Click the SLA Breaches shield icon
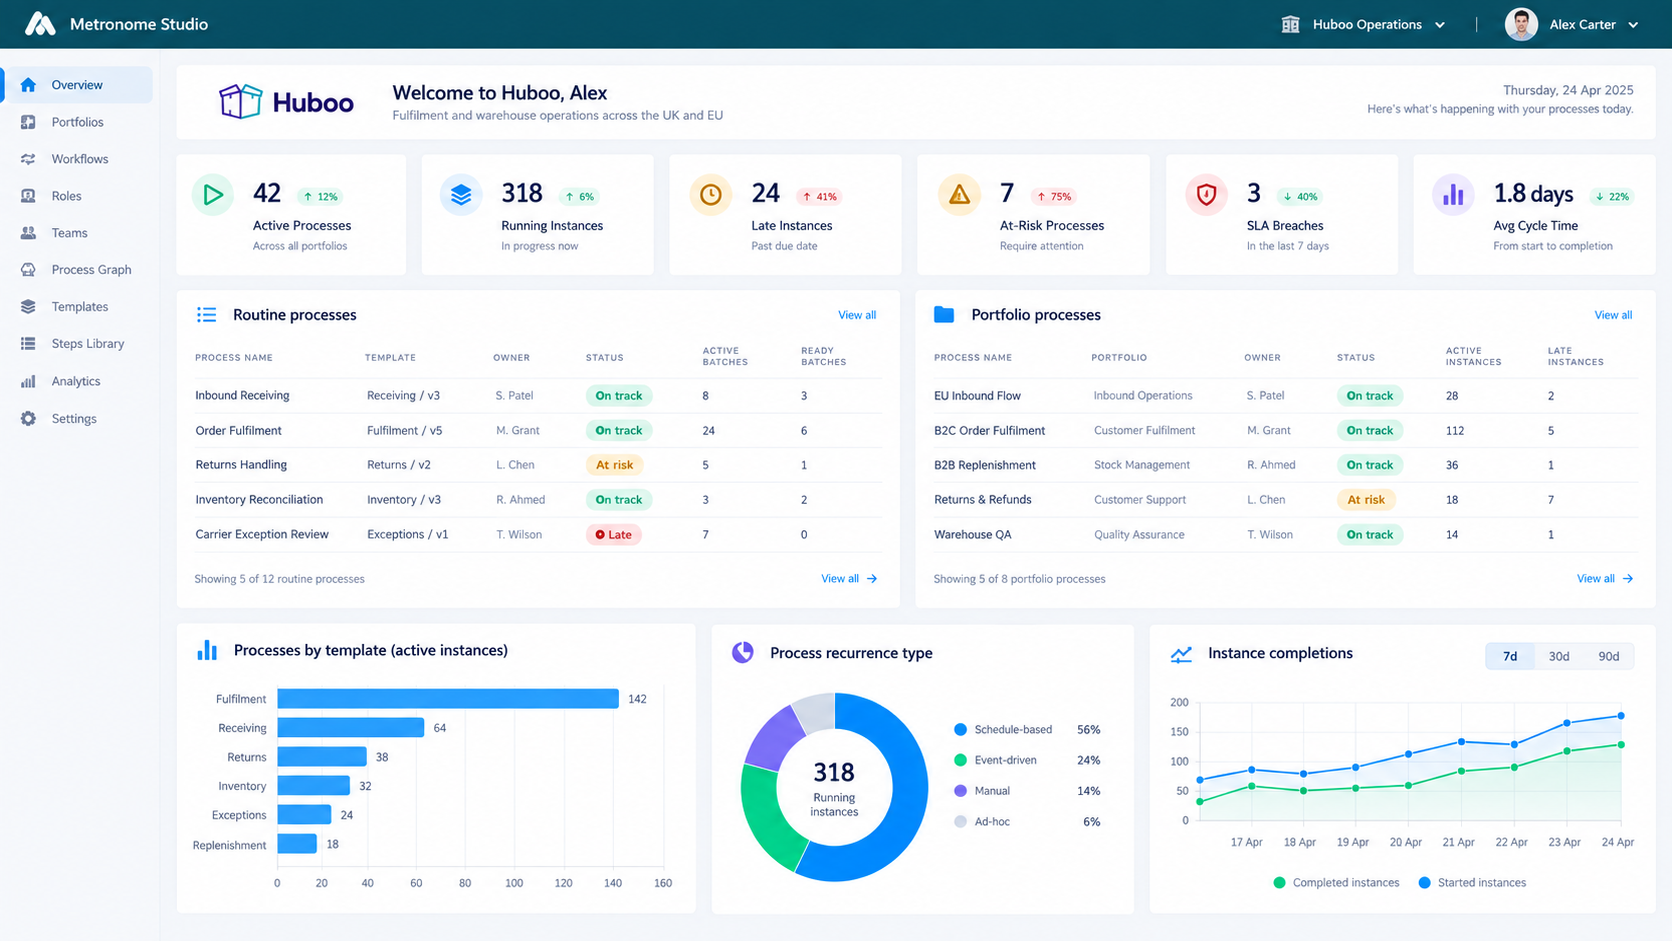 pos(1206,195)
